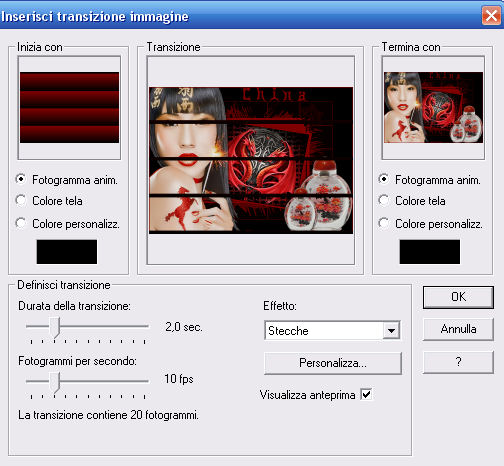The width and height of the screenshot is (504, 466).
Task: Click the Termina con image preview thumbnail
Action: tap(433, 107)
